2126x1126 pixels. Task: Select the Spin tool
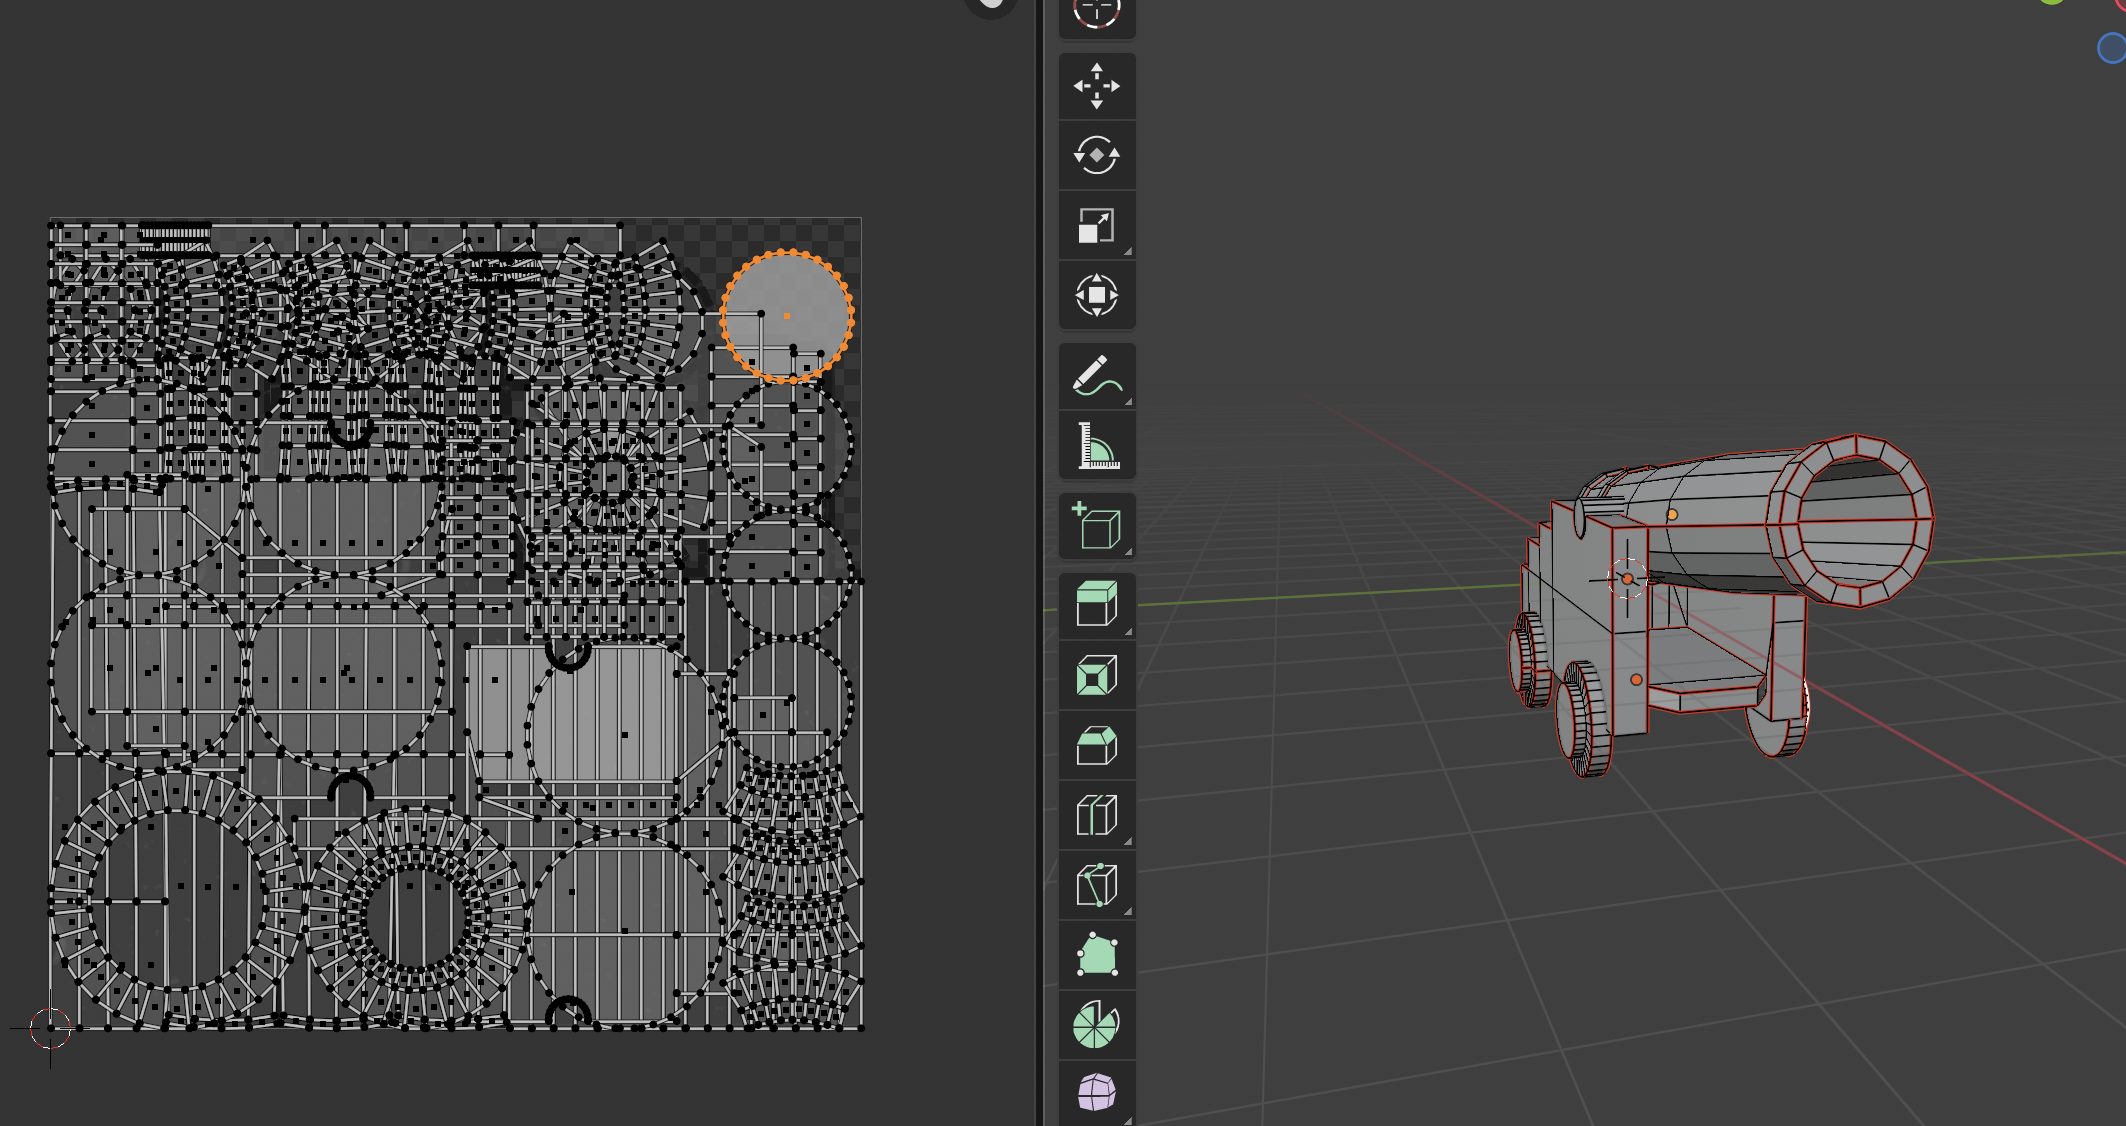1097,1026
